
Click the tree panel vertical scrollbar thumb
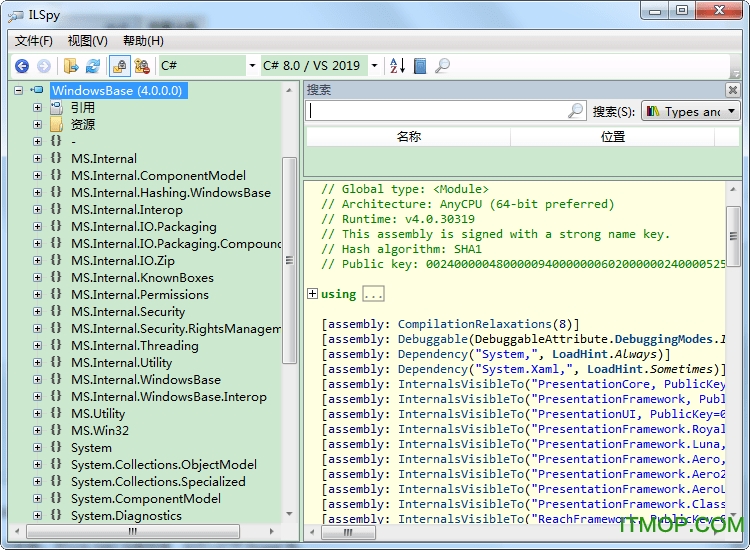(x=289, y=260)
